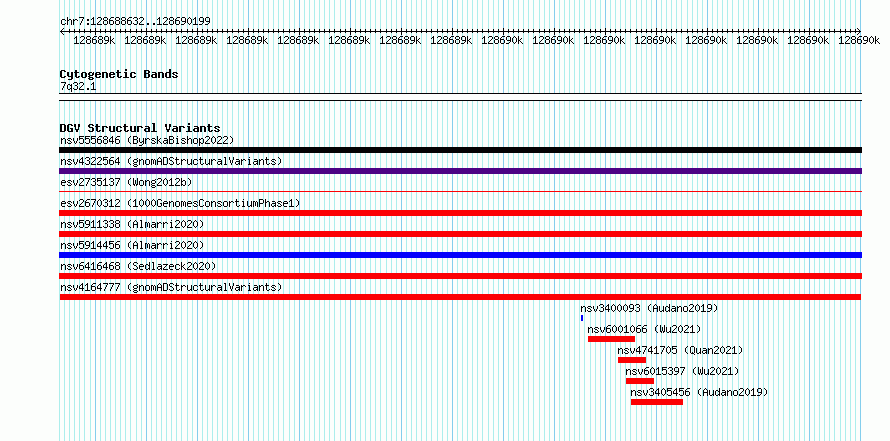This screenshot has width=890, height=441.
Task: Open the nsv3405456 (Audano2019) label
Action: [x=699, y=392]
